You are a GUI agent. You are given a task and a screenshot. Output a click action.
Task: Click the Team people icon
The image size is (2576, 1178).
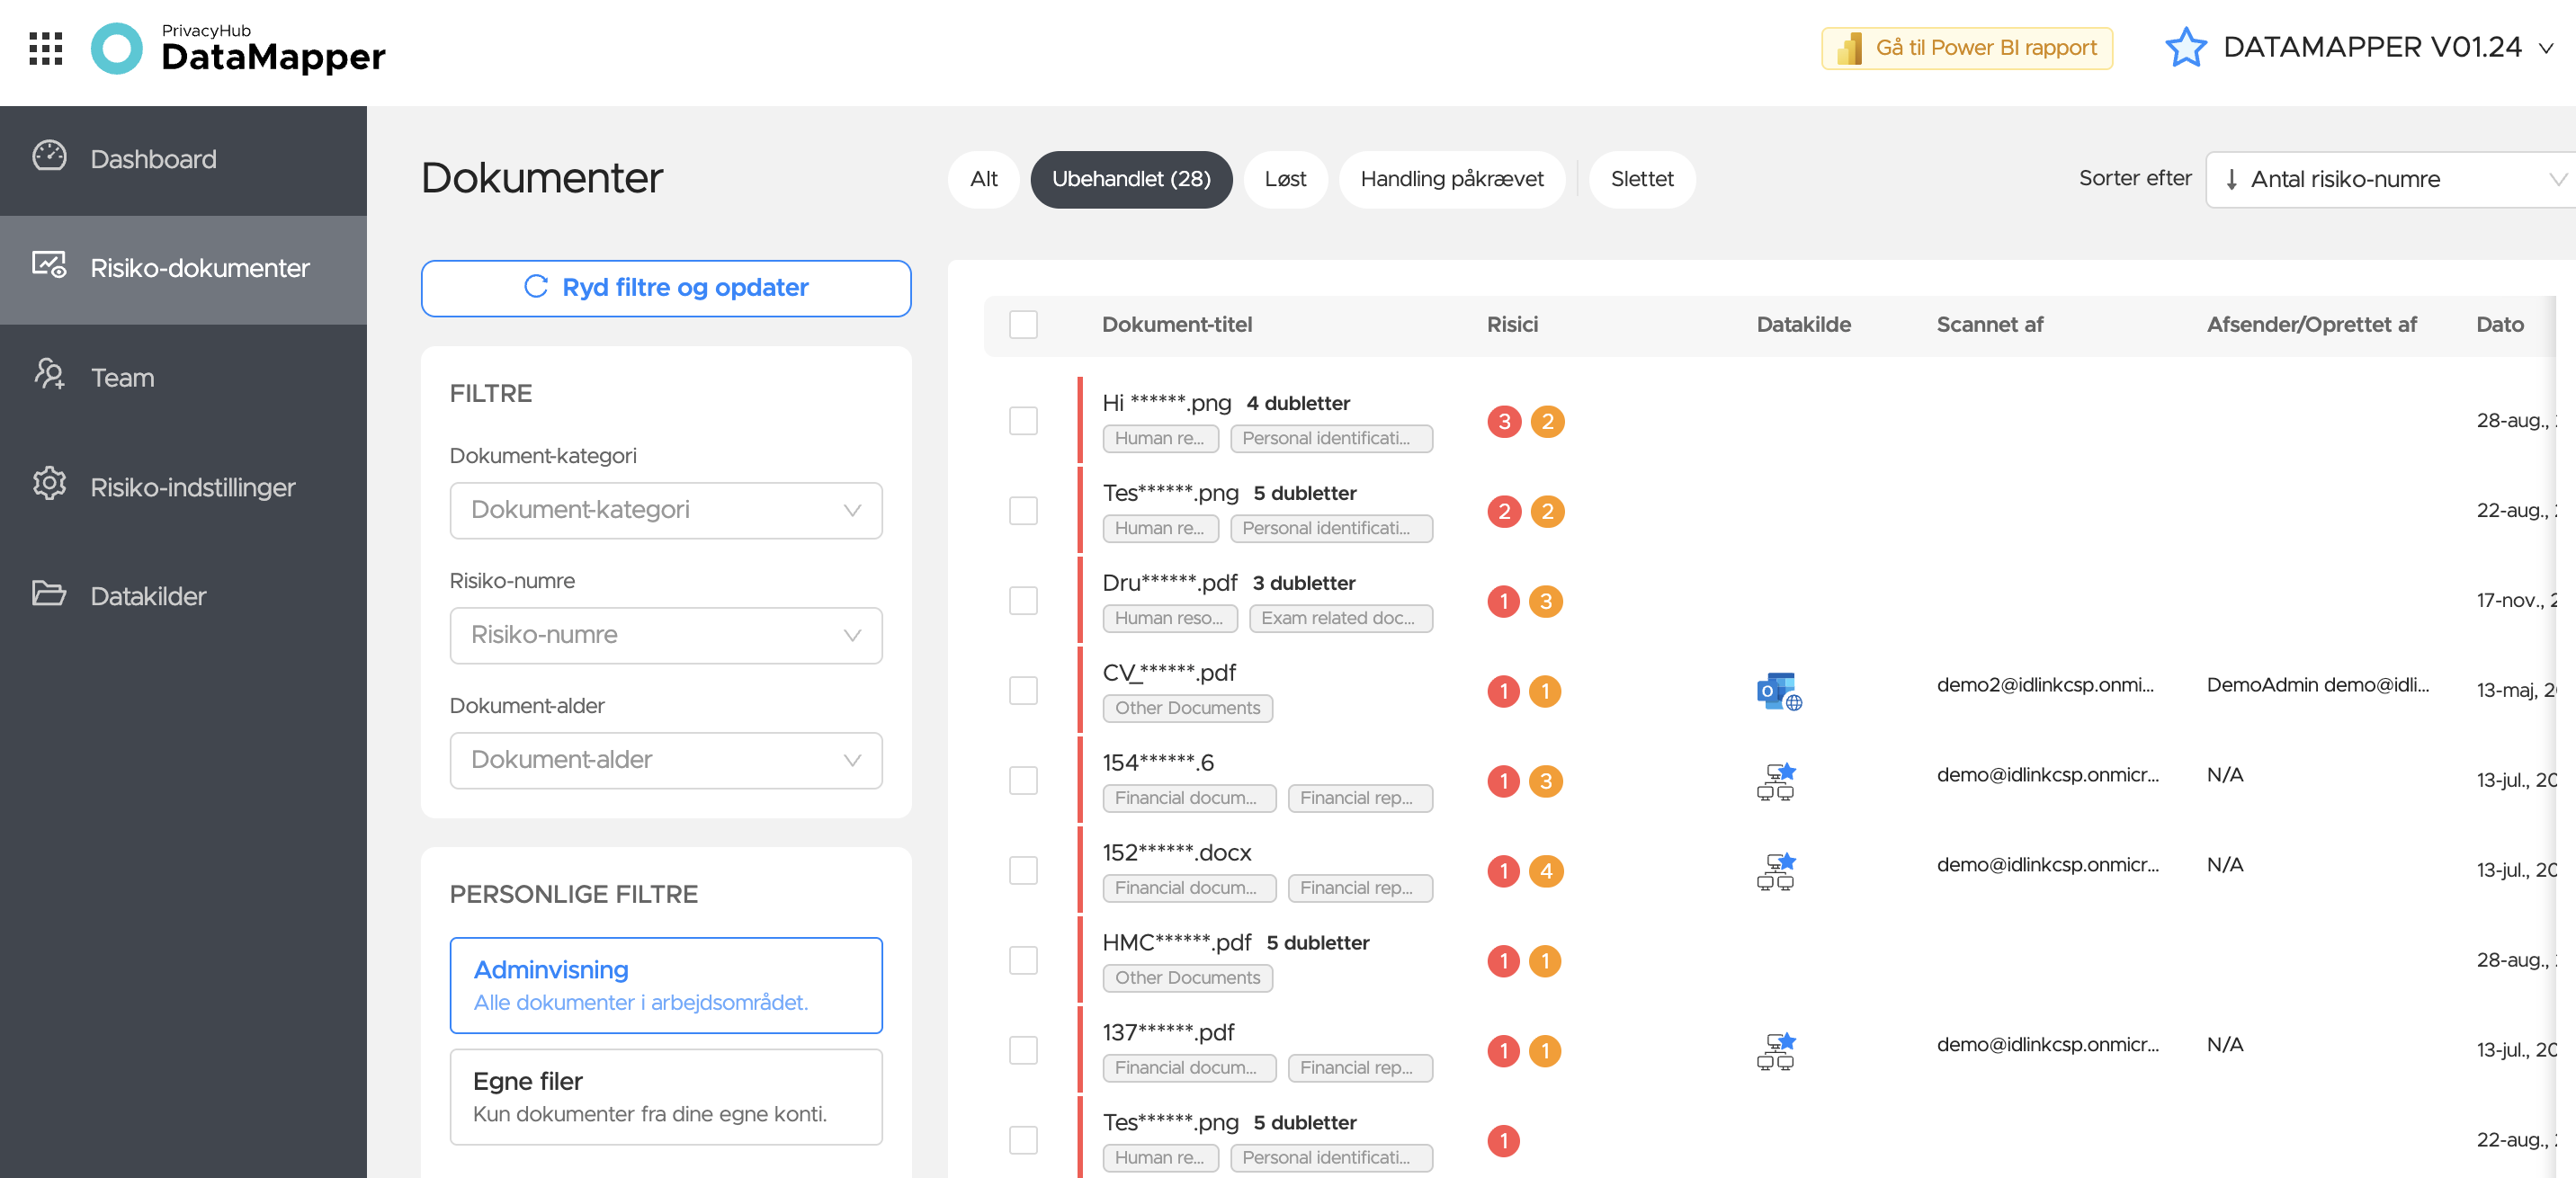(x=49, y=375)
